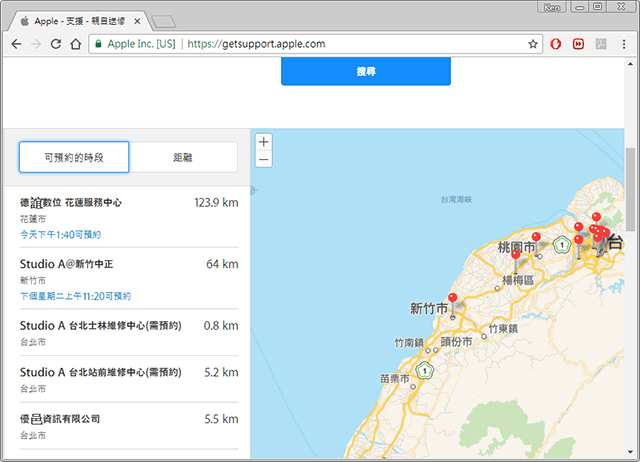Click the red pin at 新竹市

(452, 299)
